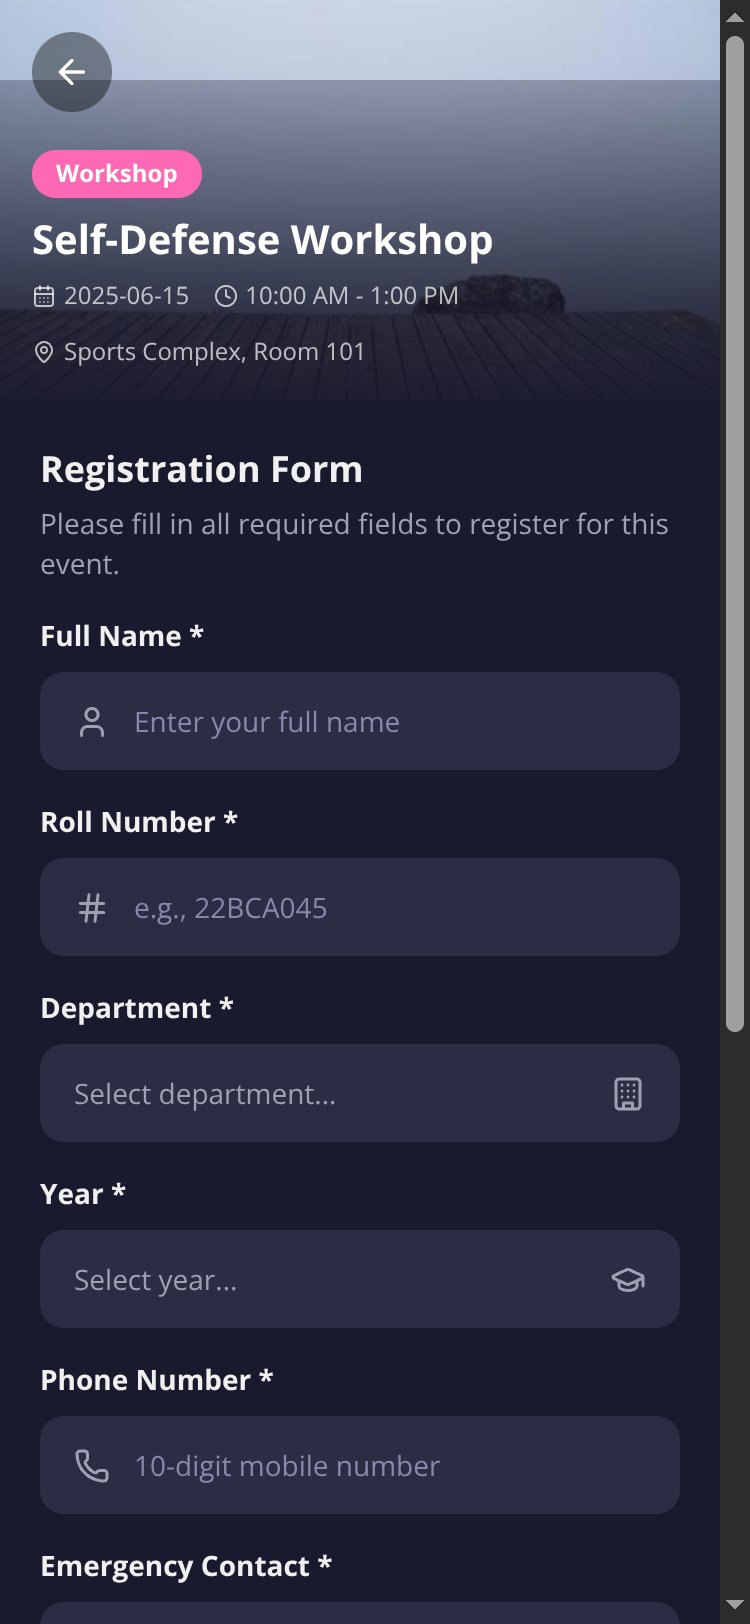Focus the 10-digit mobile number field
Screen dimensions: 750x1624
360,1465
